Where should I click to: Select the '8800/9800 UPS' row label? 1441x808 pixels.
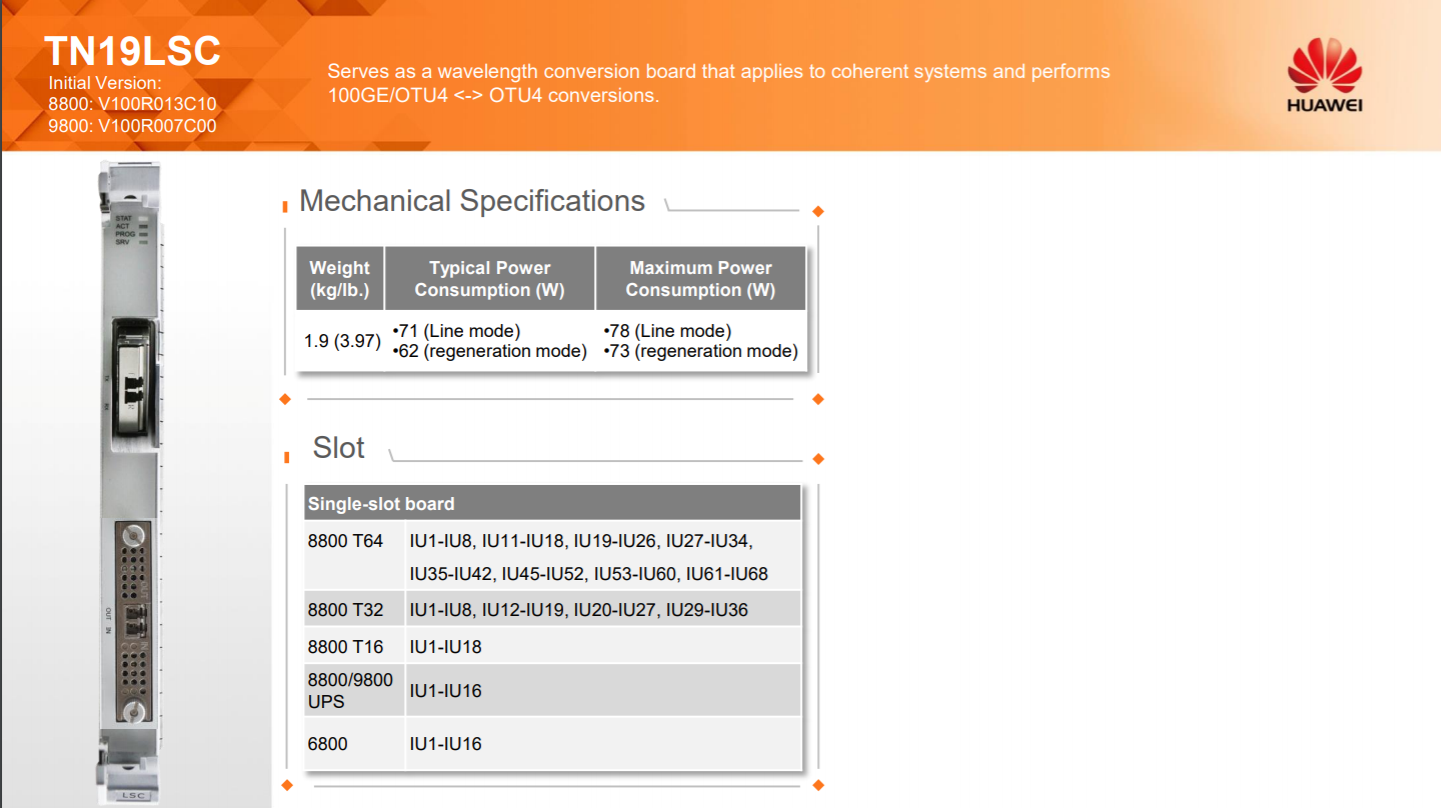tap(350, 691)
